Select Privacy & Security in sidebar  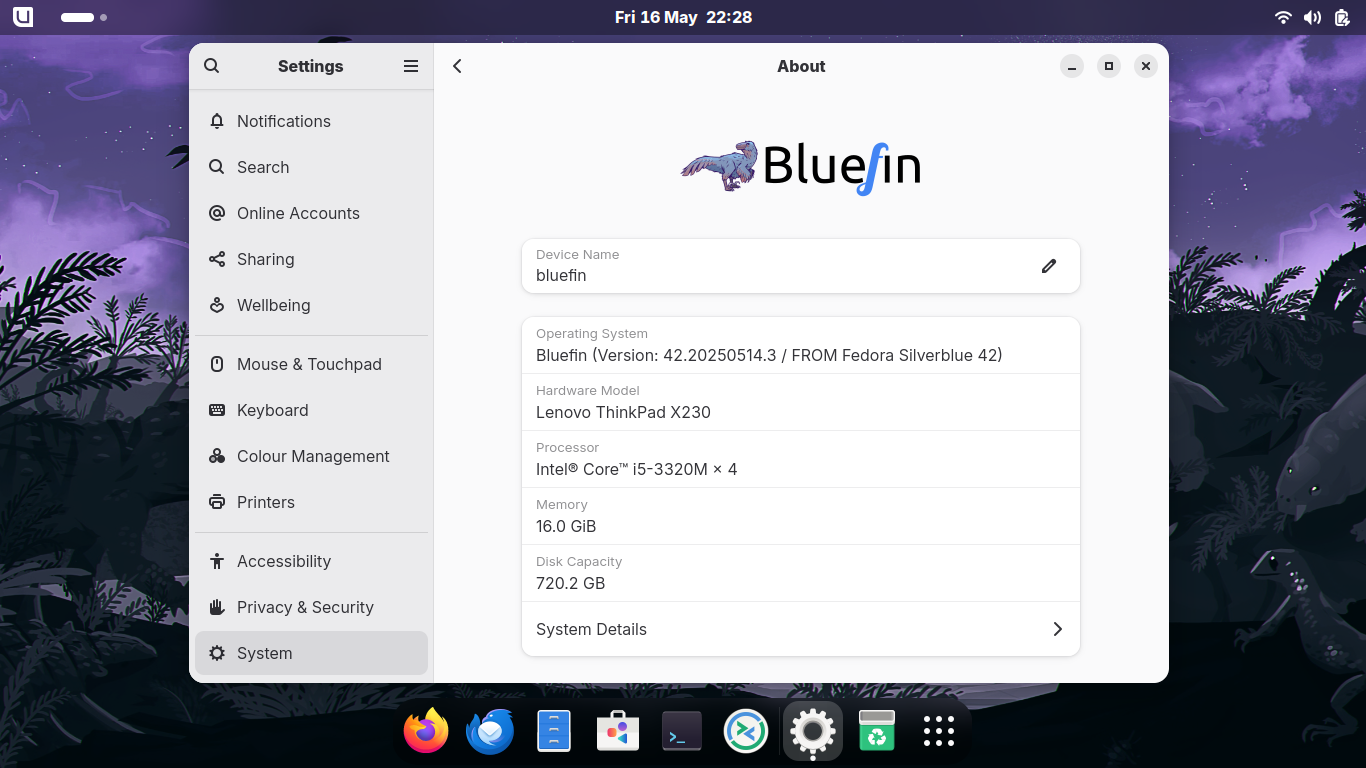point(311,607)
